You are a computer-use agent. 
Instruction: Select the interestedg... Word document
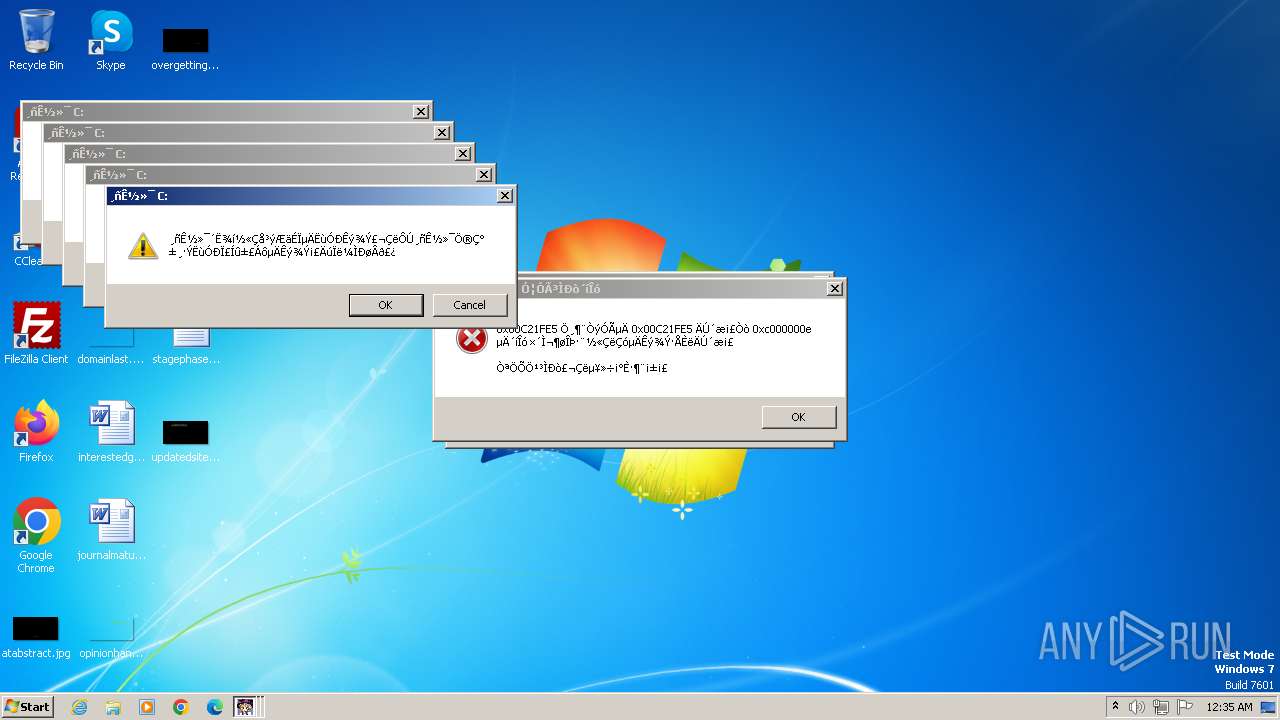(111, 431)
